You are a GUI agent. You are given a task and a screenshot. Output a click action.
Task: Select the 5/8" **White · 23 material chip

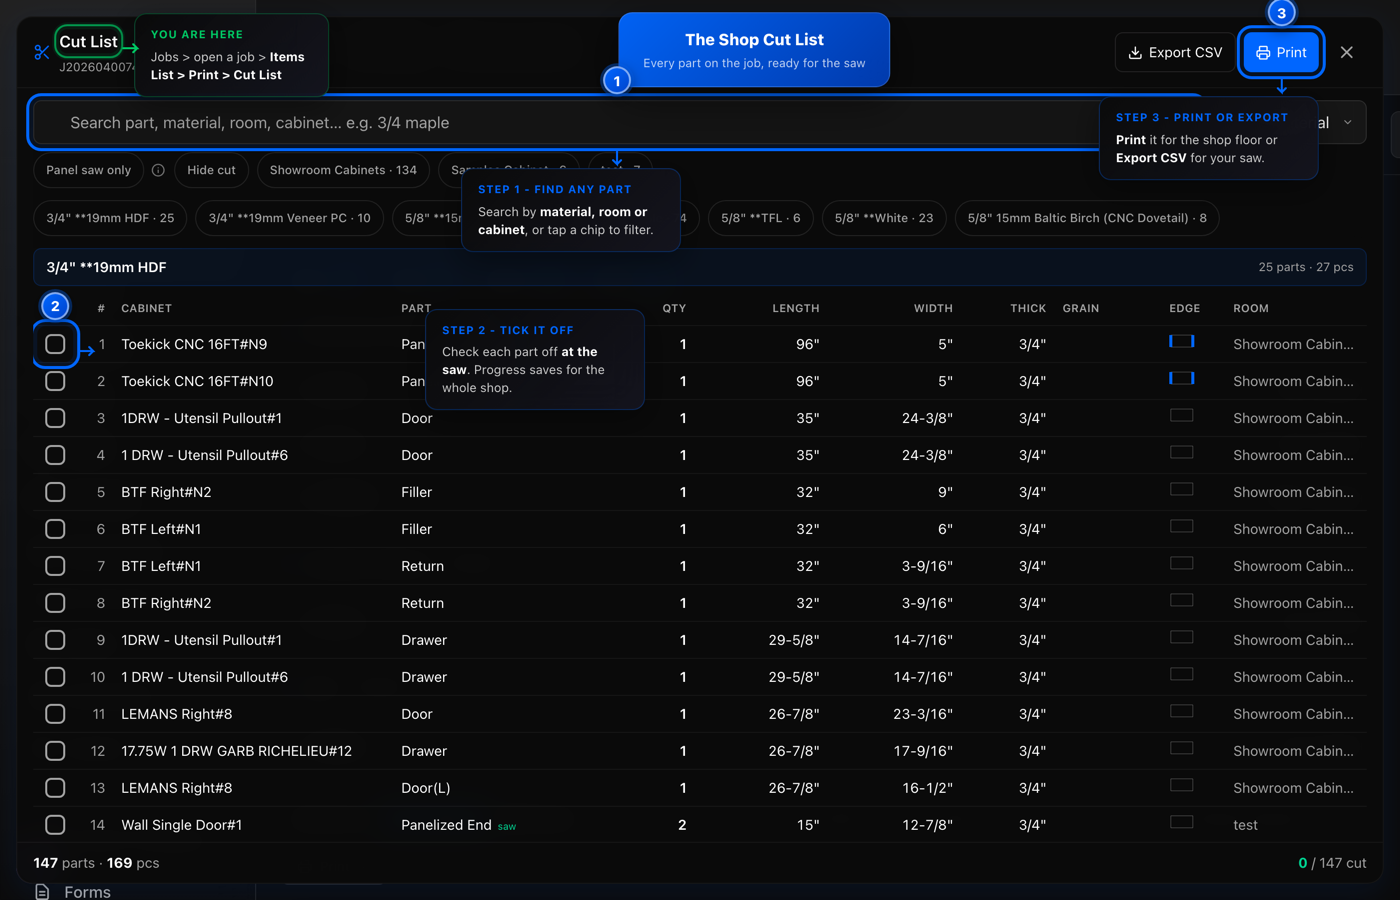(884, 218)
